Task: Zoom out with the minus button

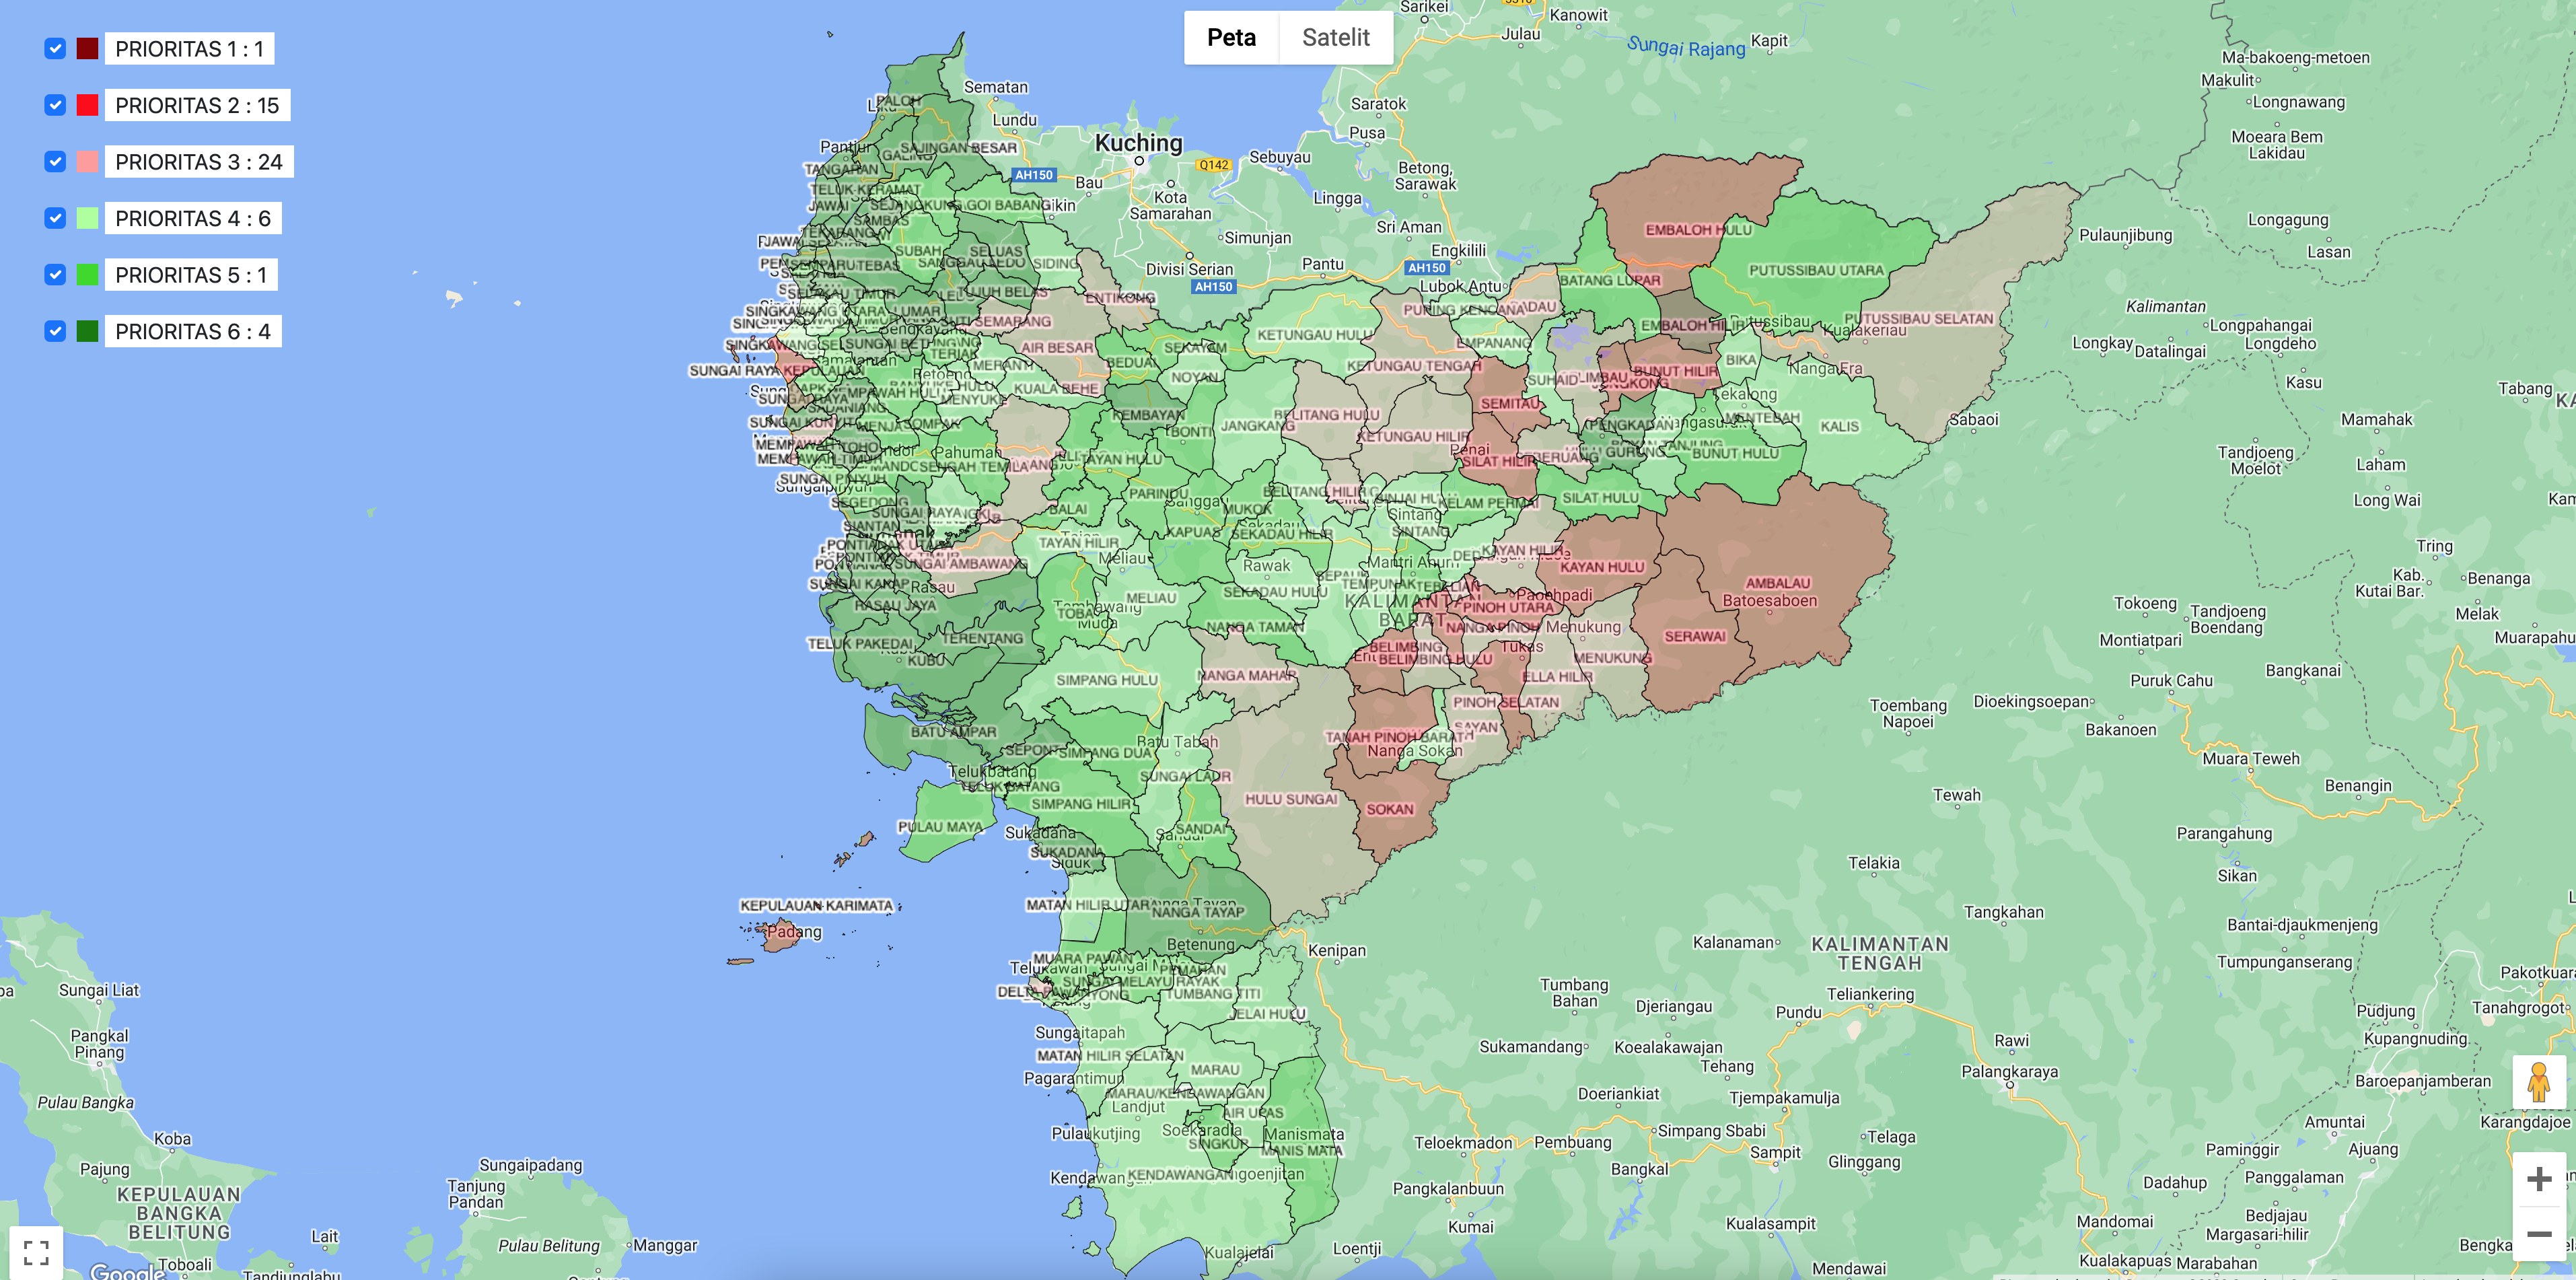Action: [x=2538, y=1234]
